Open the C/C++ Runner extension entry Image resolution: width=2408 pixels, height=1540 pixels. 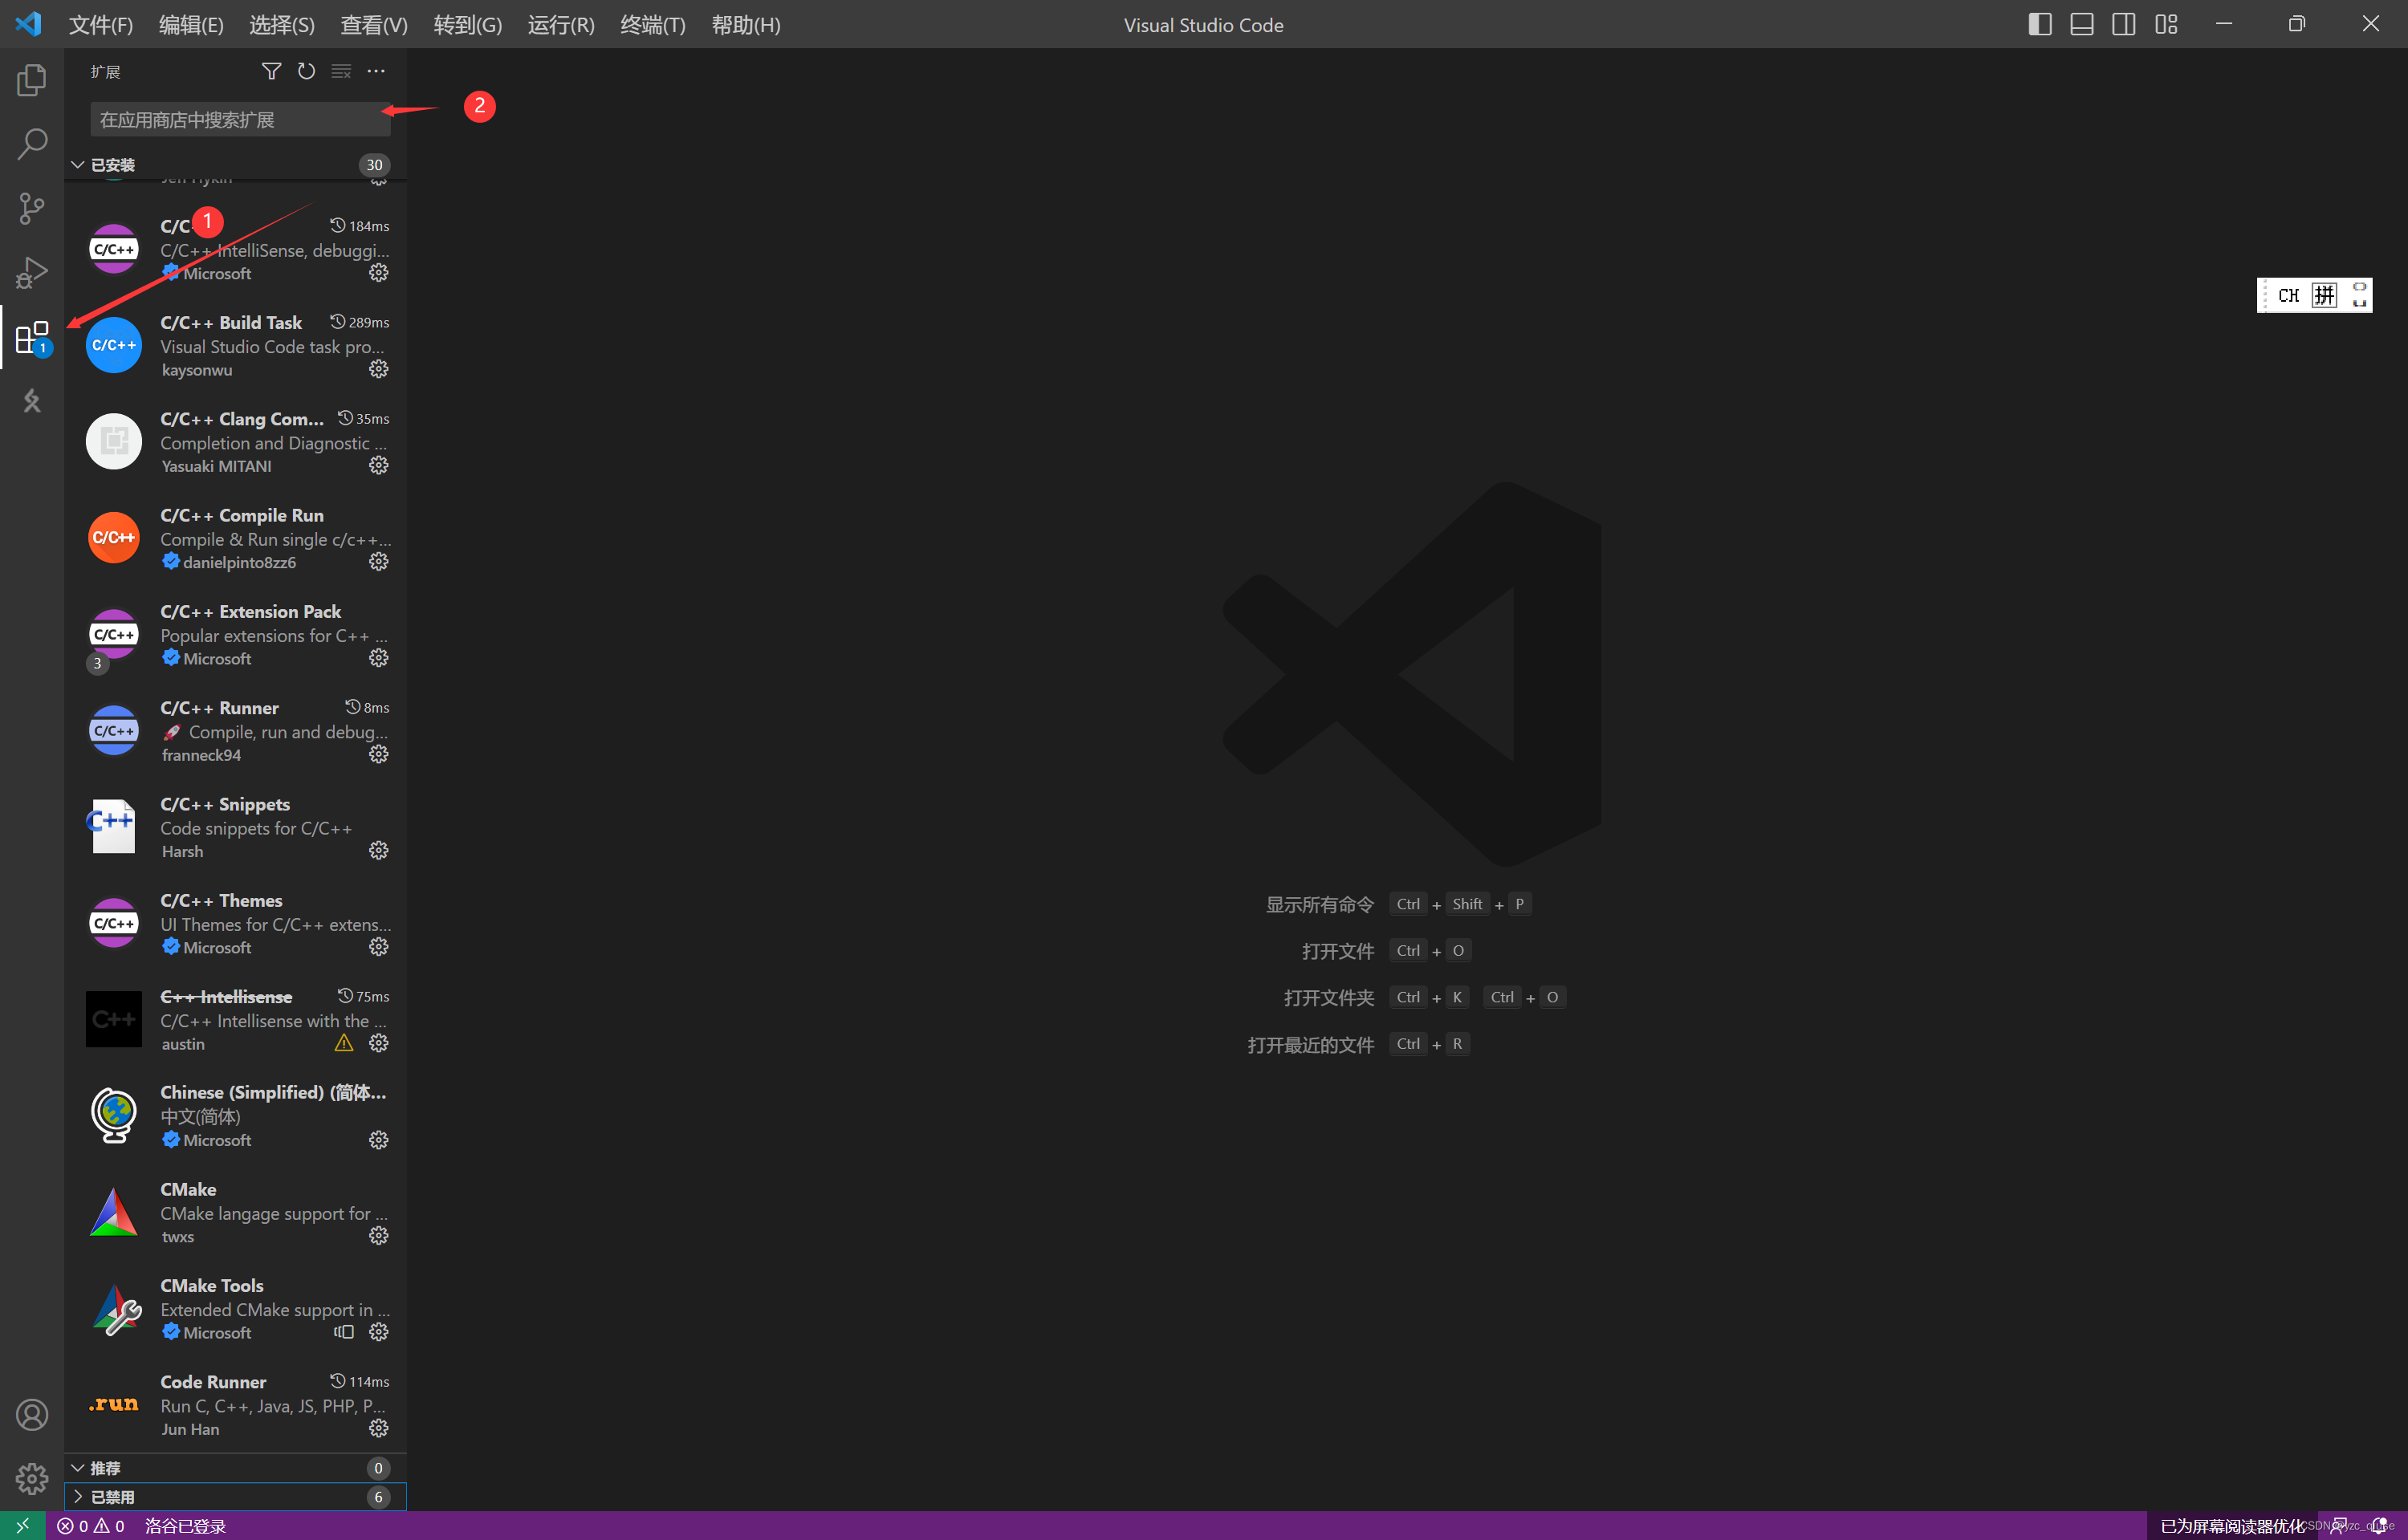click(x=236, y=731)
